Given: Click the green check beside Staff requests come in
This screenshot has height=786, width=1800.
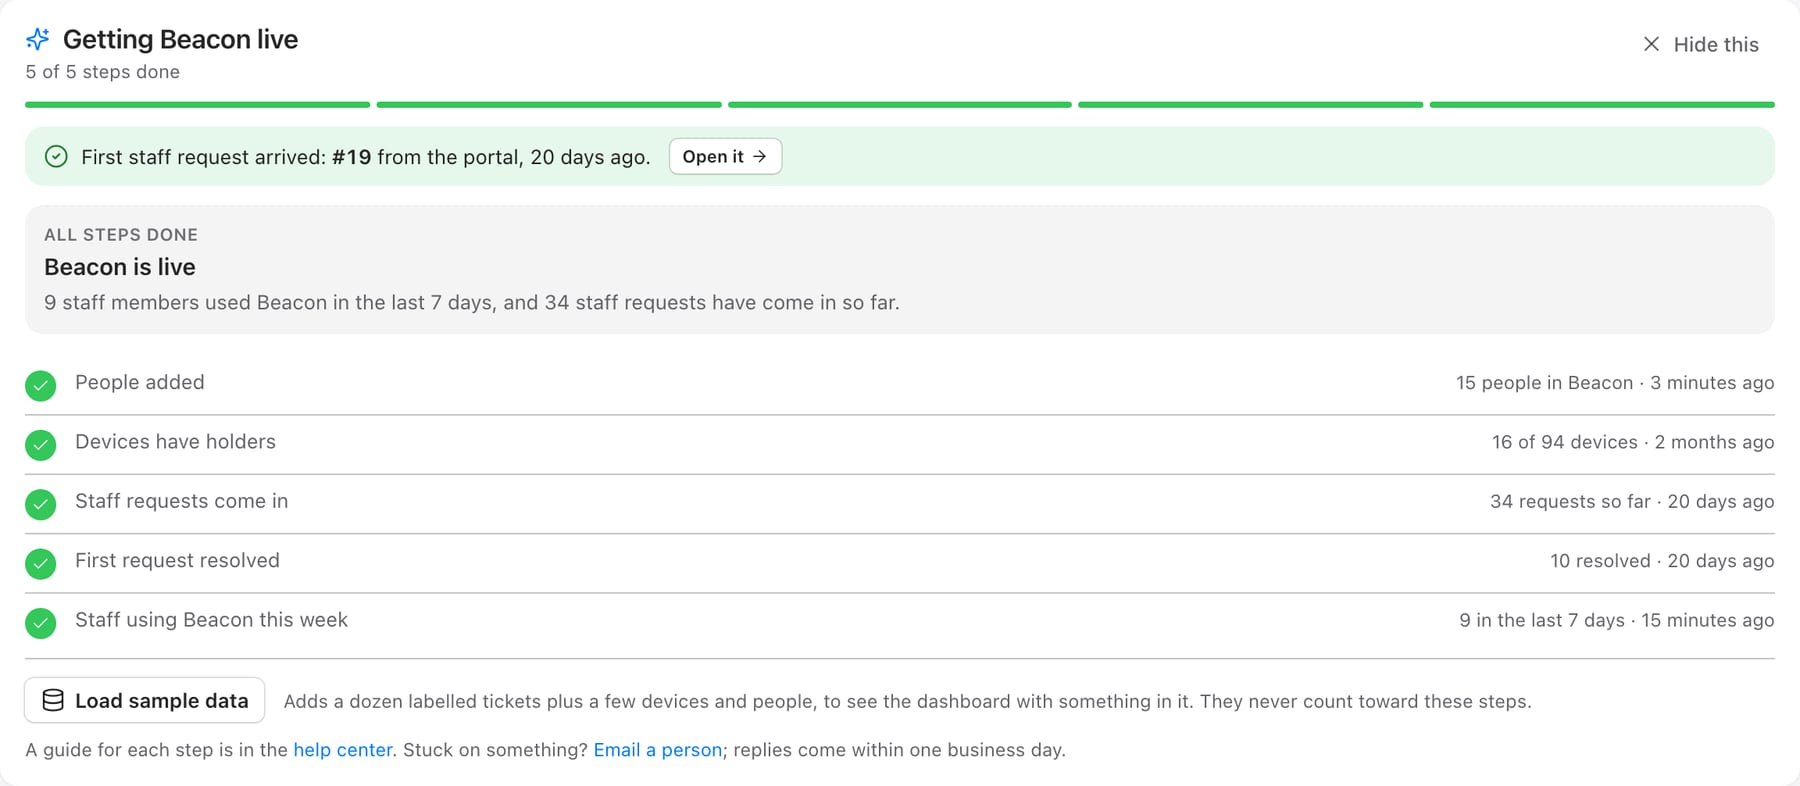Looking at the screenshot, I should (x=41, y=504).
